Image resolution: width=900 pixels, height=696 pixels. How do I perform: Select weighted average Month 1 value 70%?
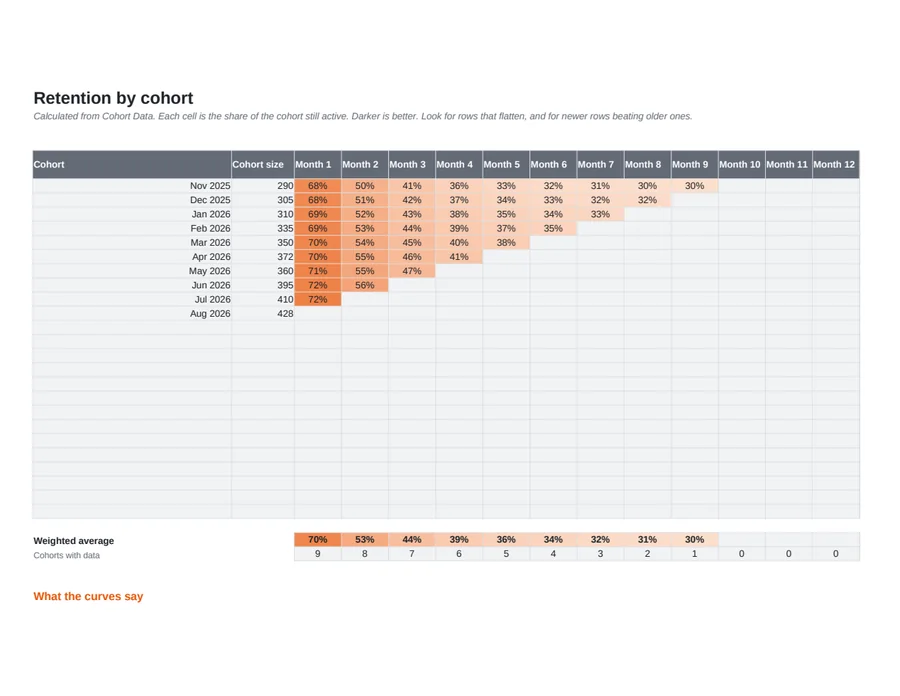[x=318, y=539]
